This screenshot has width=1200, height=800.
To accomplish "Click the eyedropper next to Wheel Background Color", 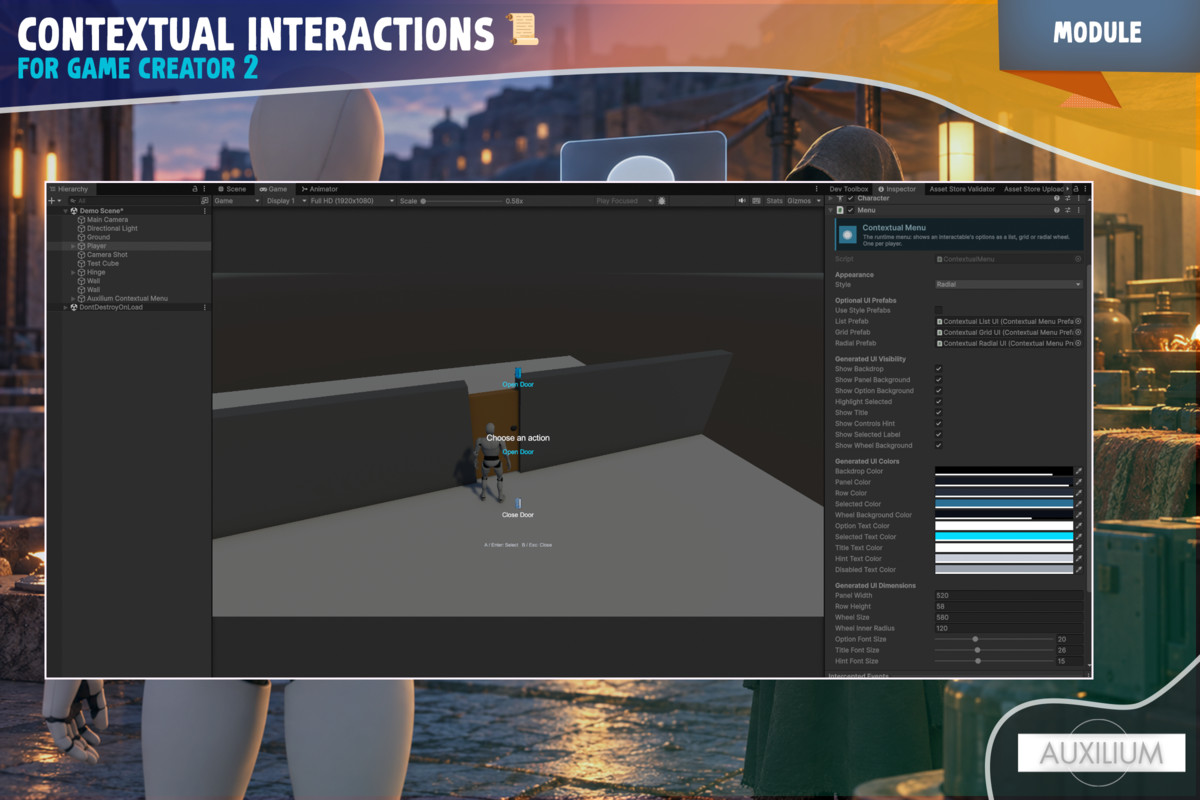I will (1079, 515).
